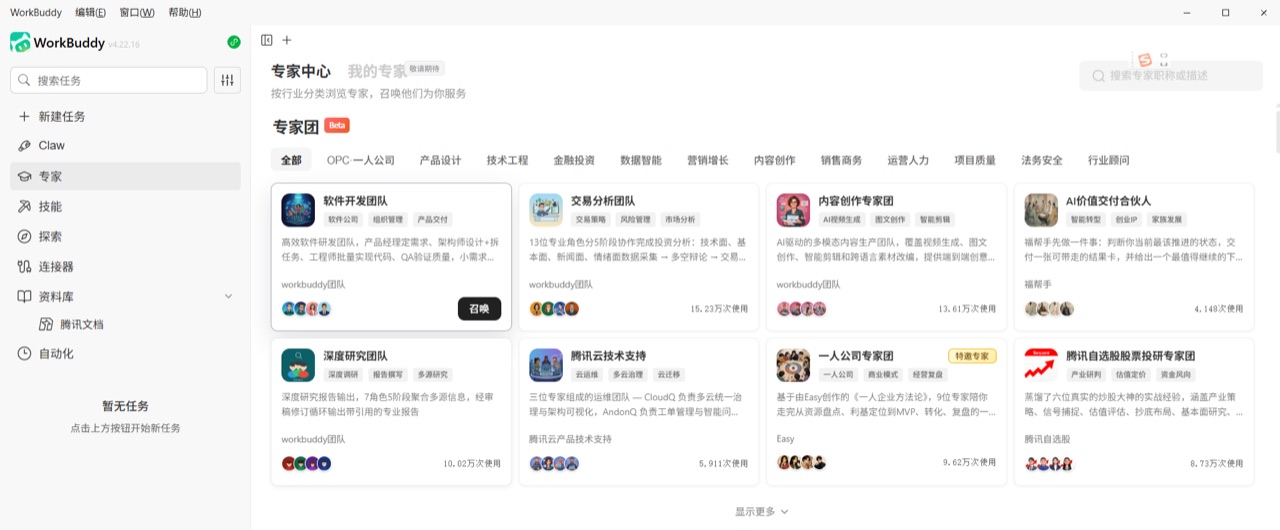This screenshot has width=1280, height=530.
Task: Click the Sogou input method icon
Action: click(x=1146, y=60)
